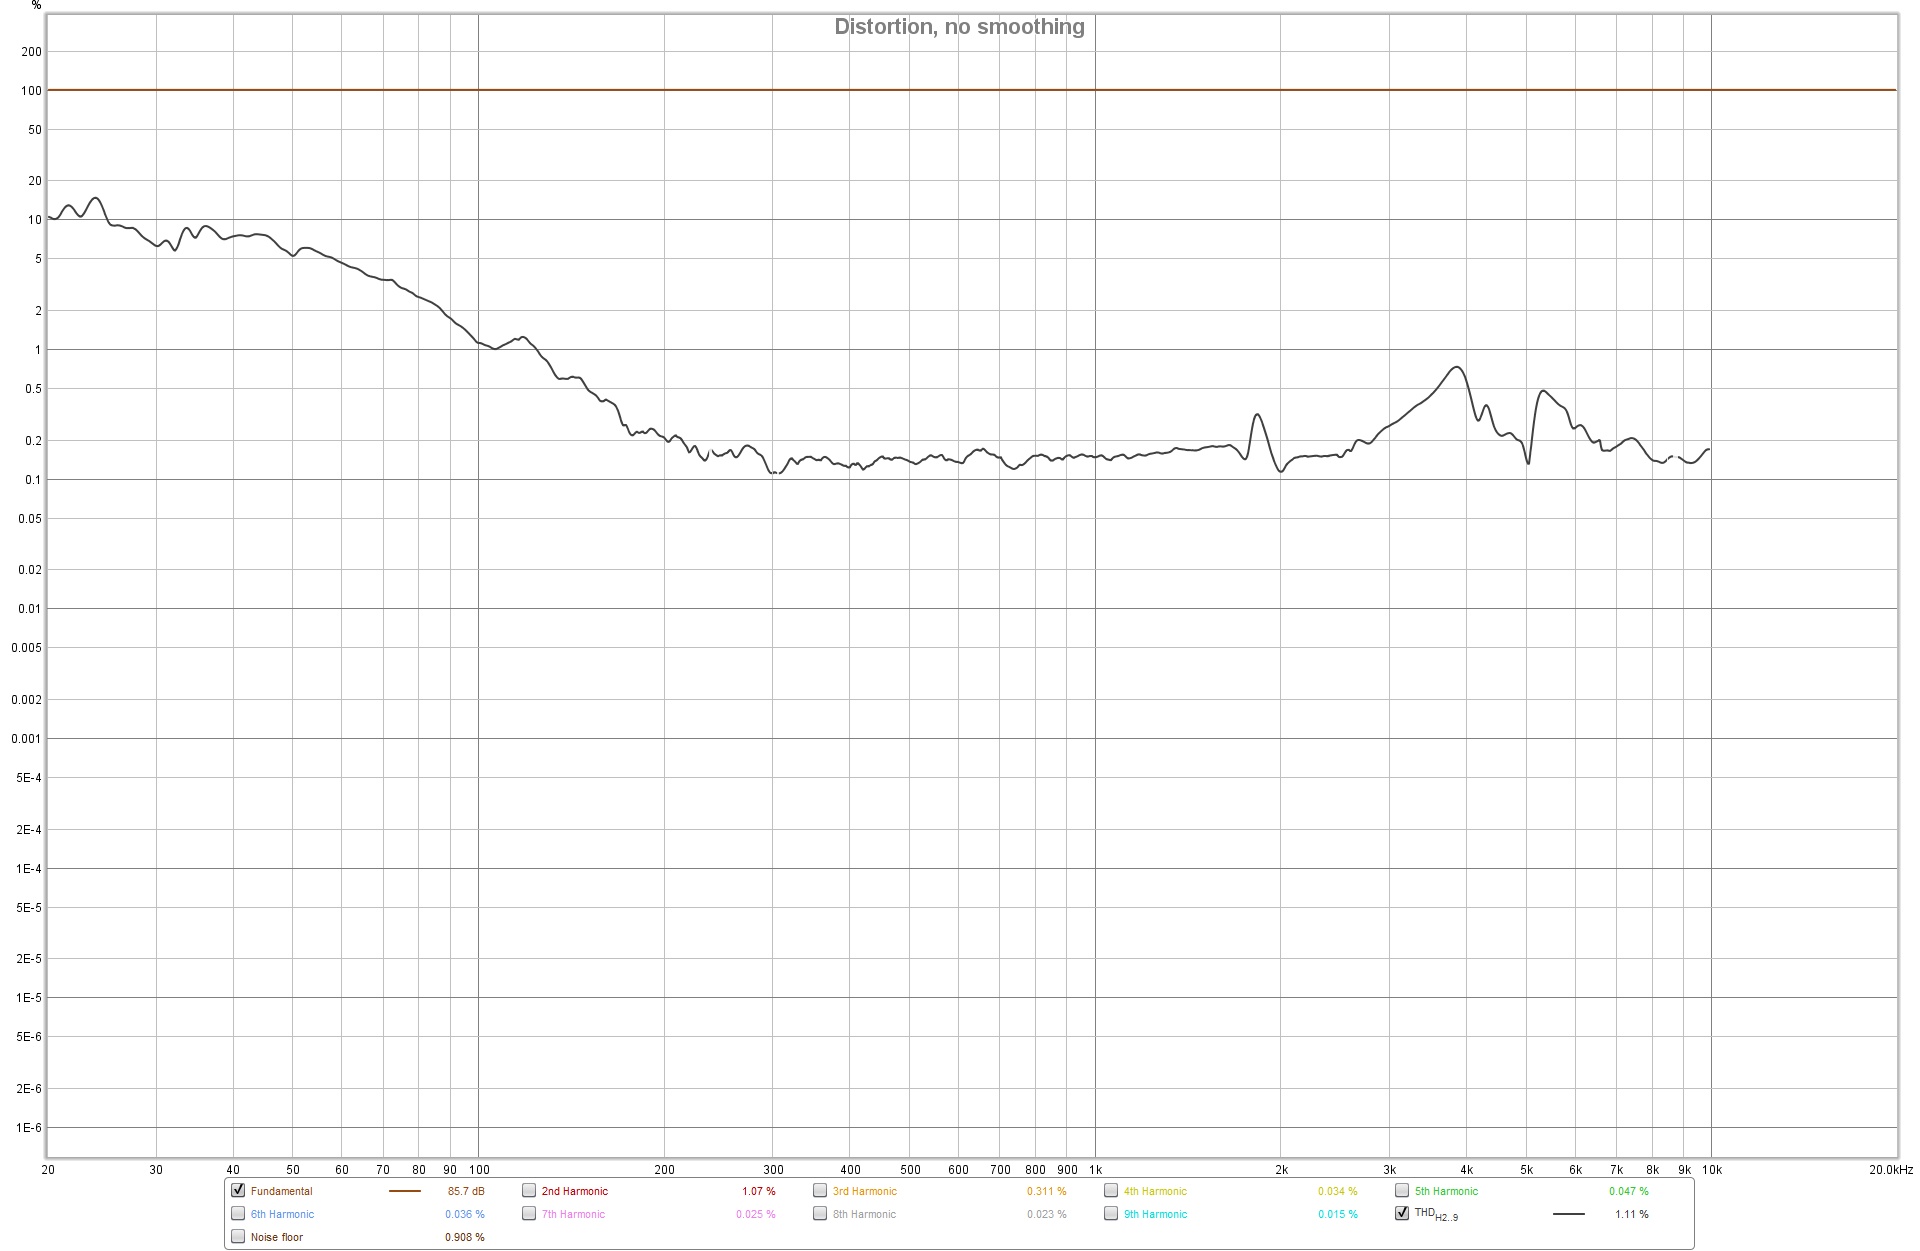Turn on the 5th Harmonic trace

tap(1402, 1190)
